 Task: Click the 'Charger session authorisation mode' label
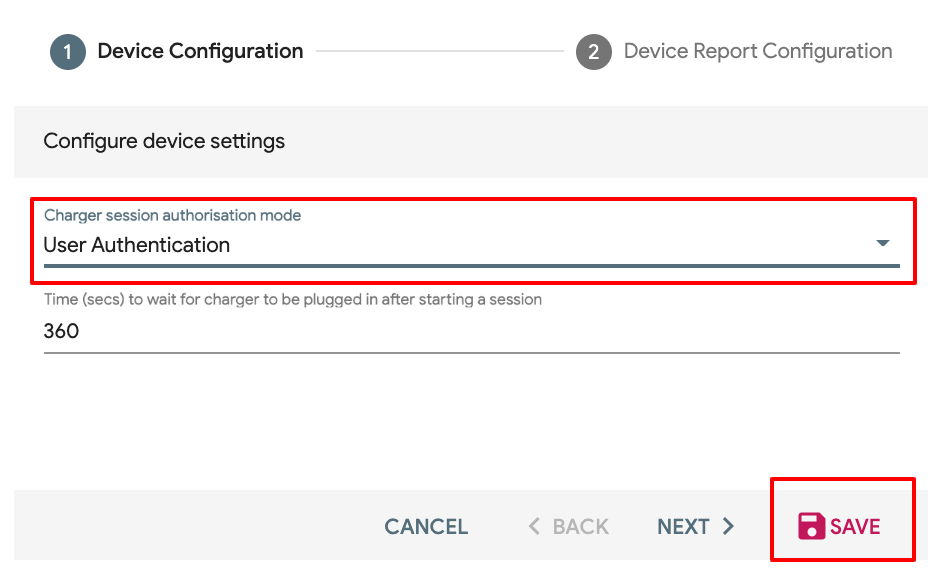(173, 215)
